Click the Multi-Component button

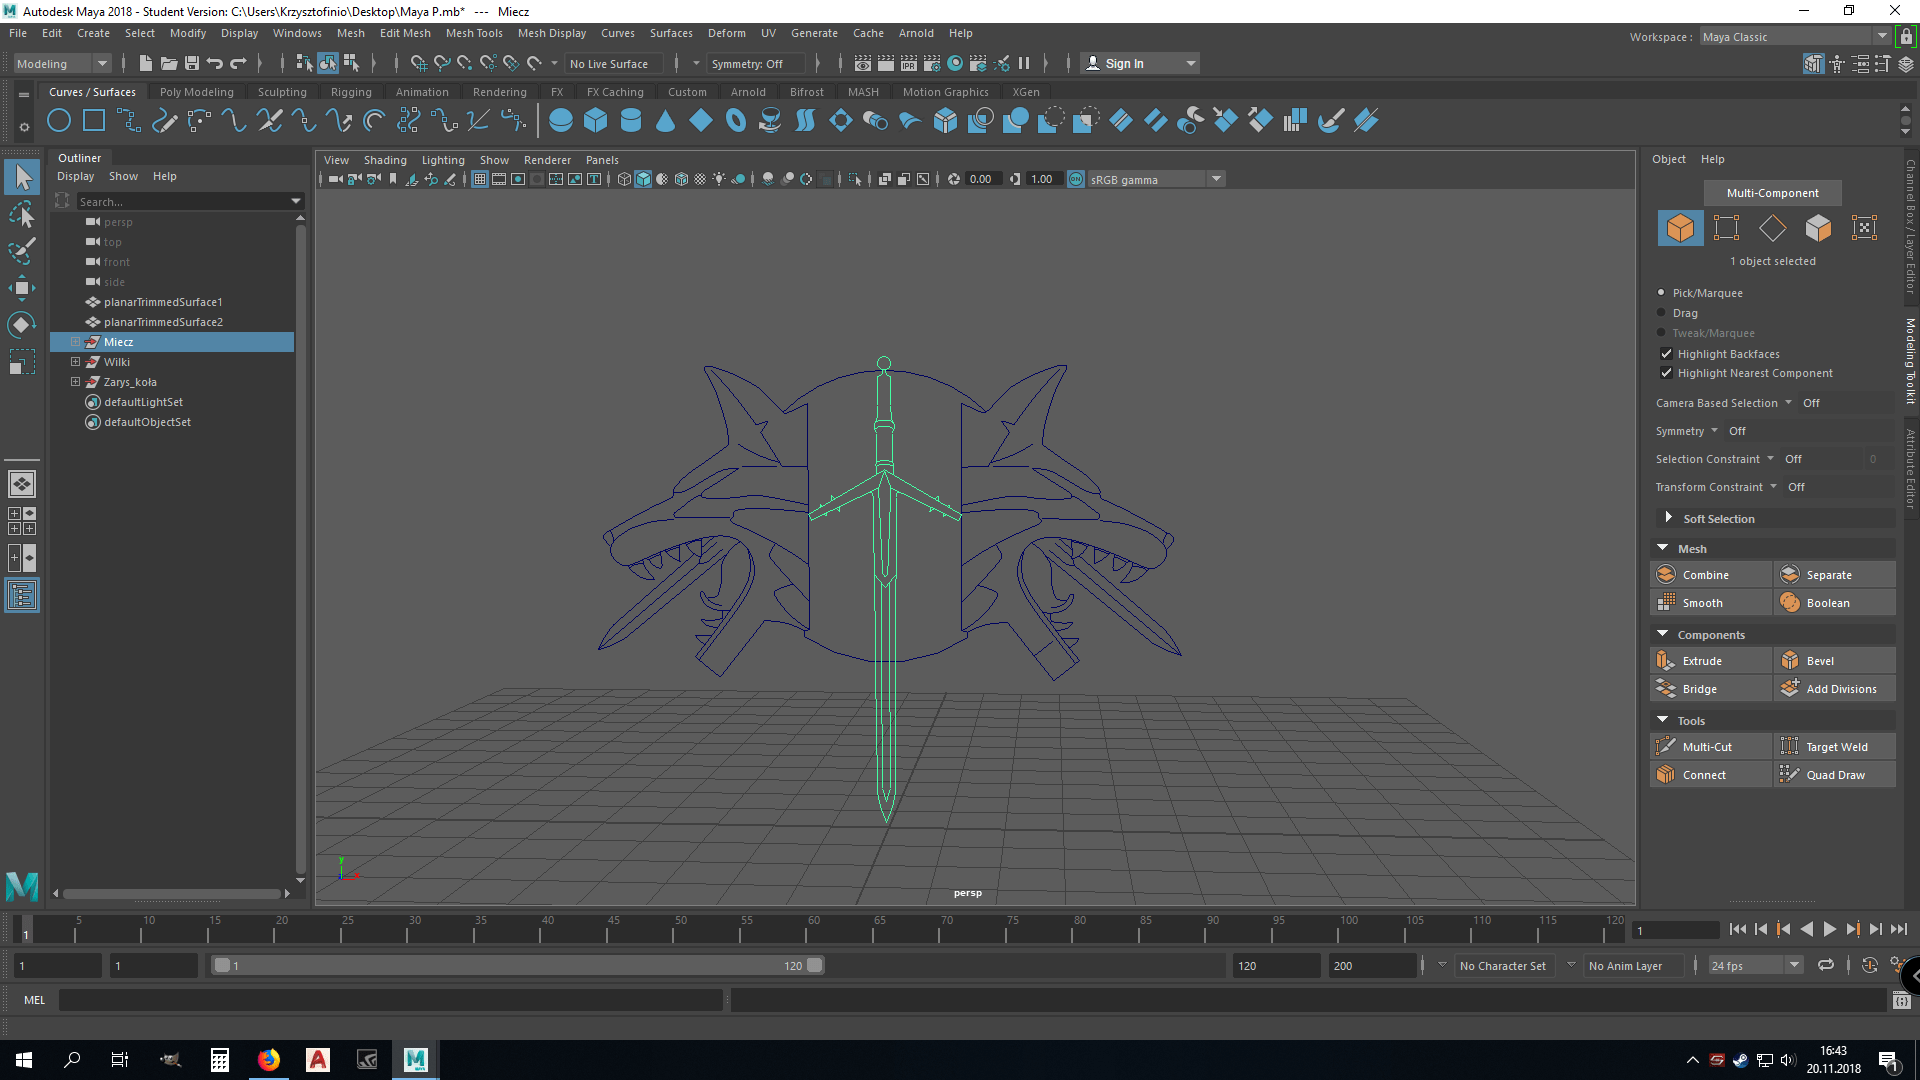tap(1772, 192)
